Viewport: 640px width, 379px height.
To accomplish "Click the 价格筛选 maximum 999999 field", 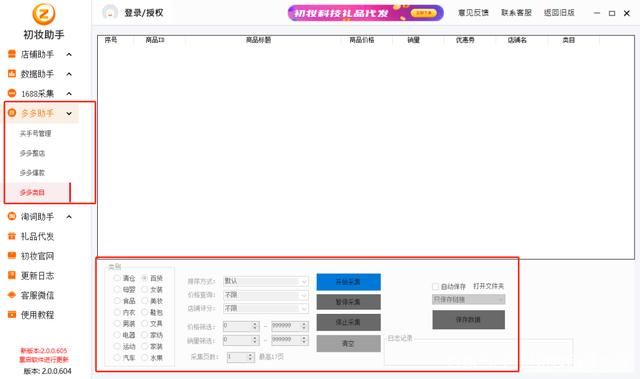I will (x=290, y=326).
